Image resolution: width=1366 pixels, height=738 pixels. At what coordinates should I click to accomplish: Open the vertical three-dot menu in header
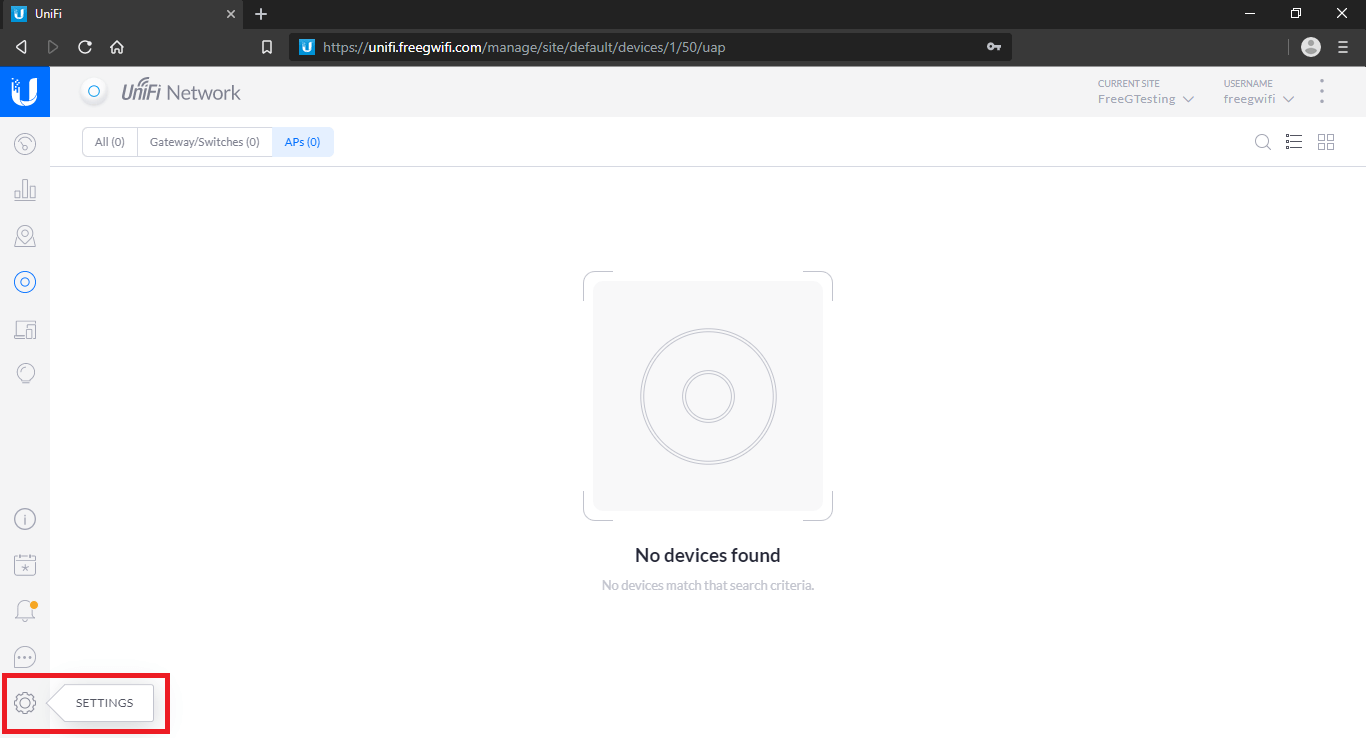click(1322, 92)
